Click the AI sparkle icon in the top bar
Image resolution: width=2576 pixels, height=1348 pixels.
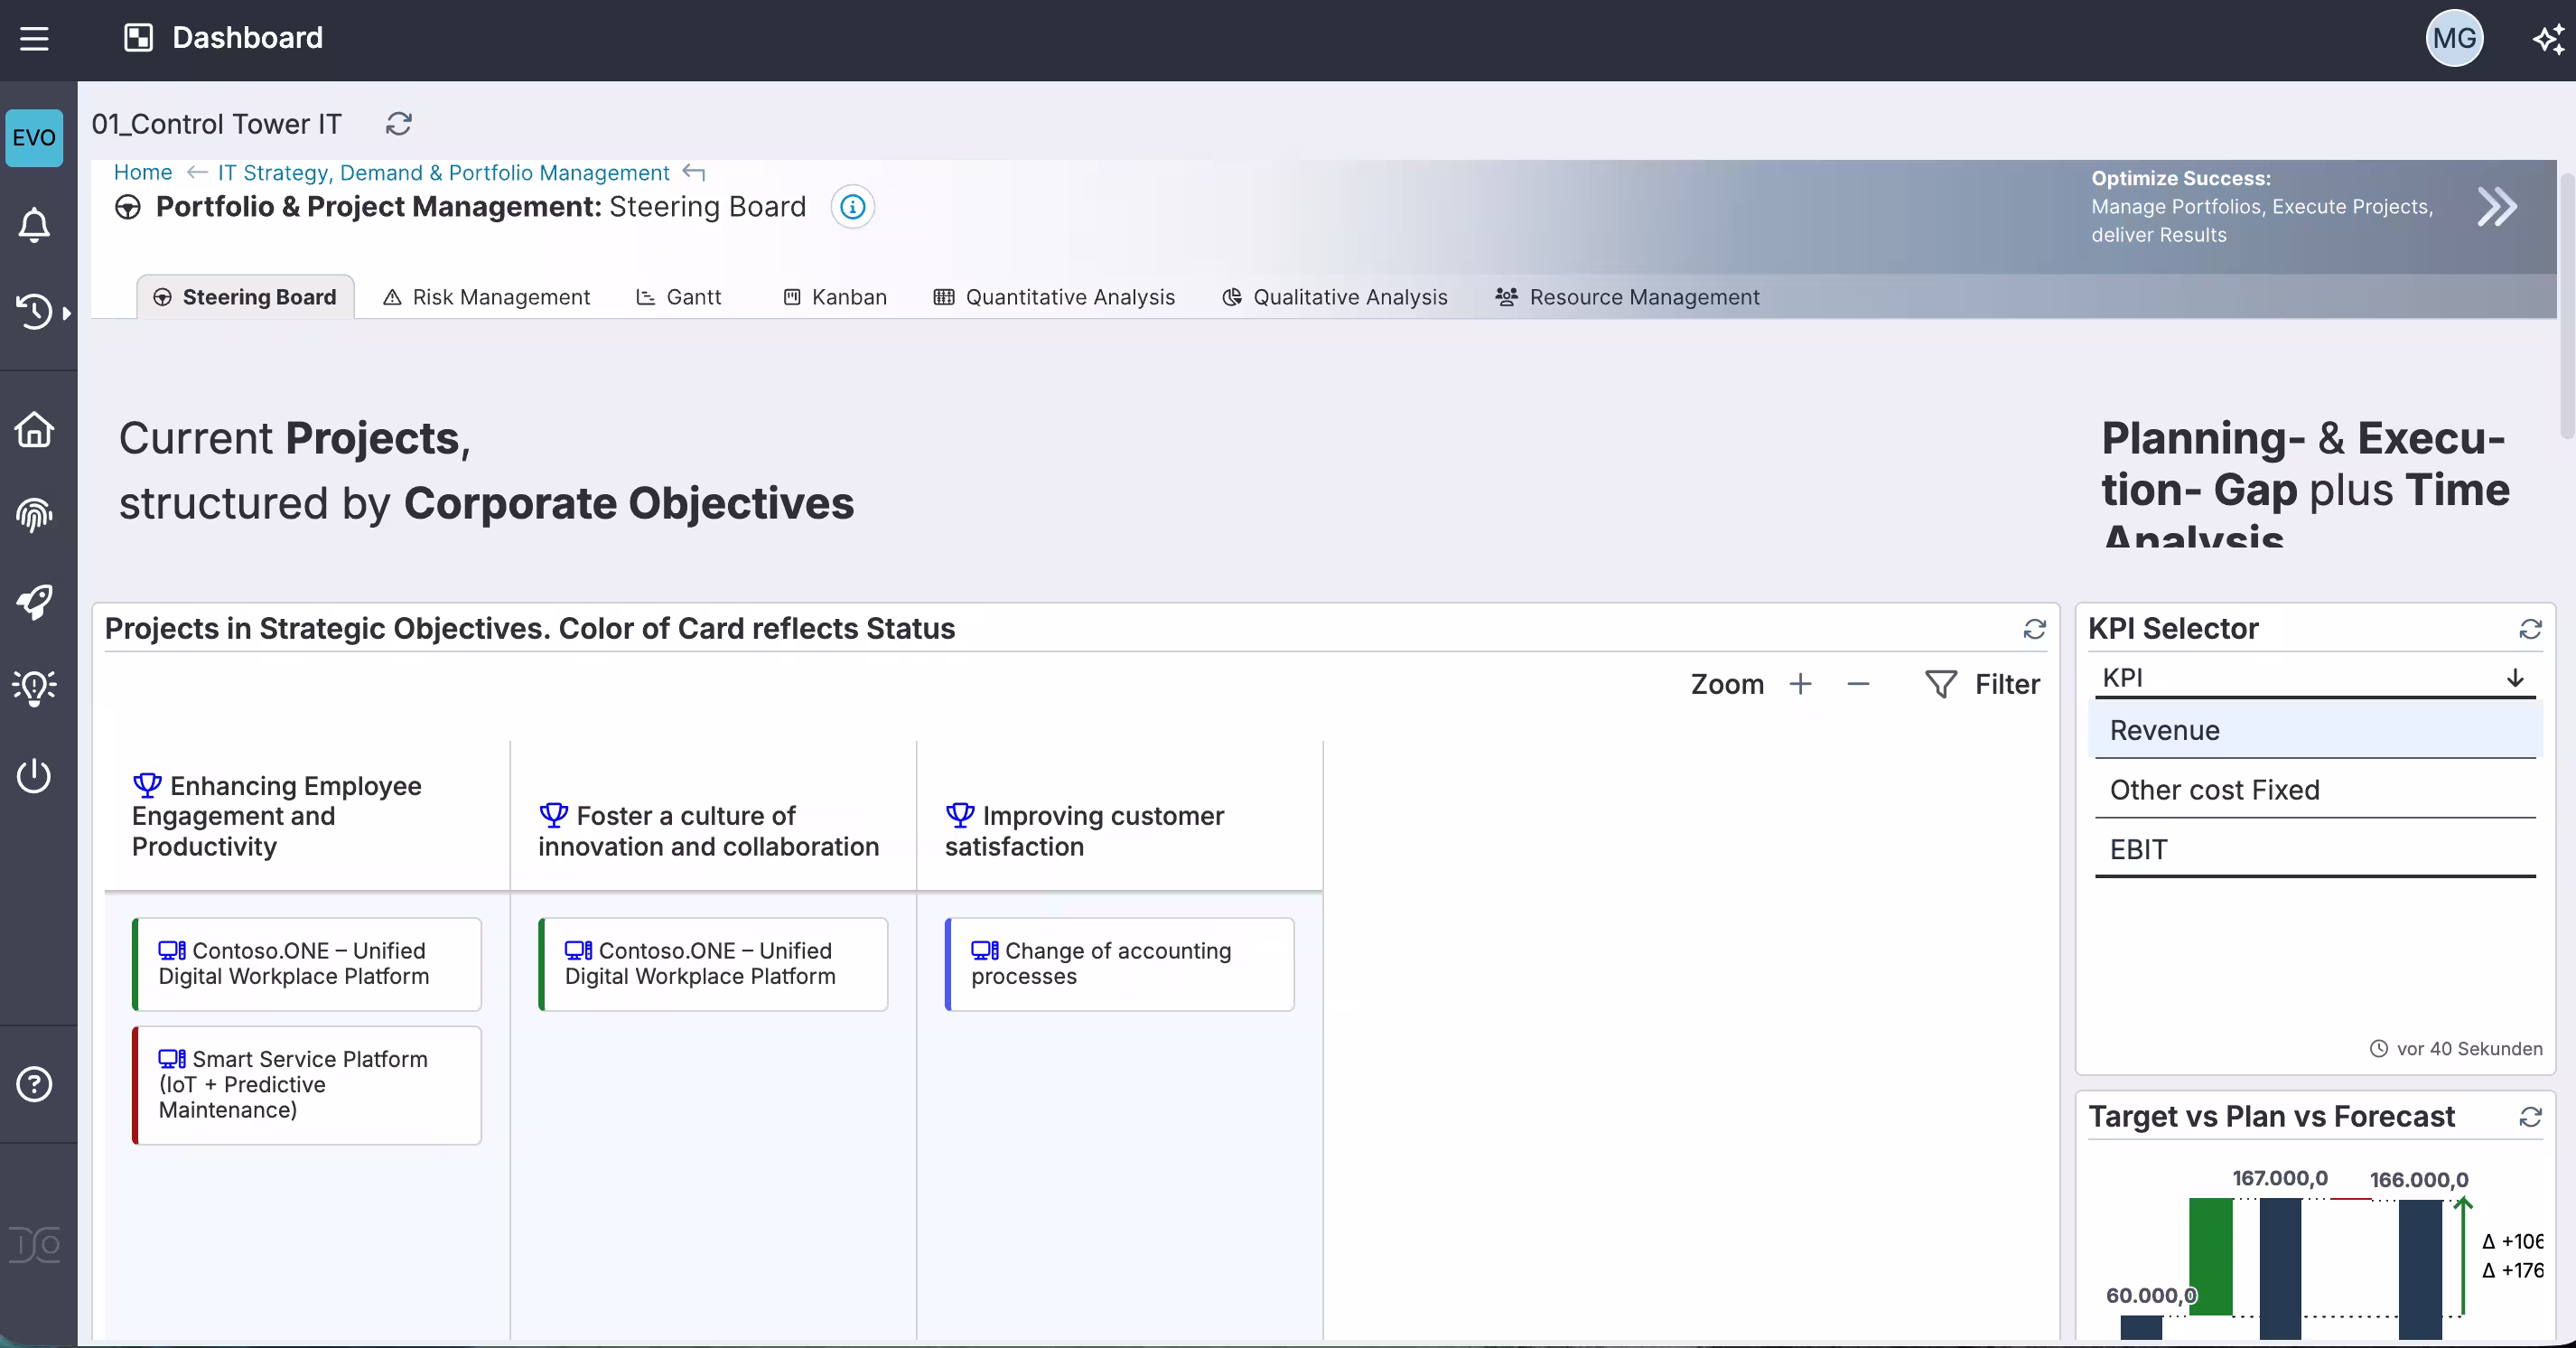click(2548, 38)
